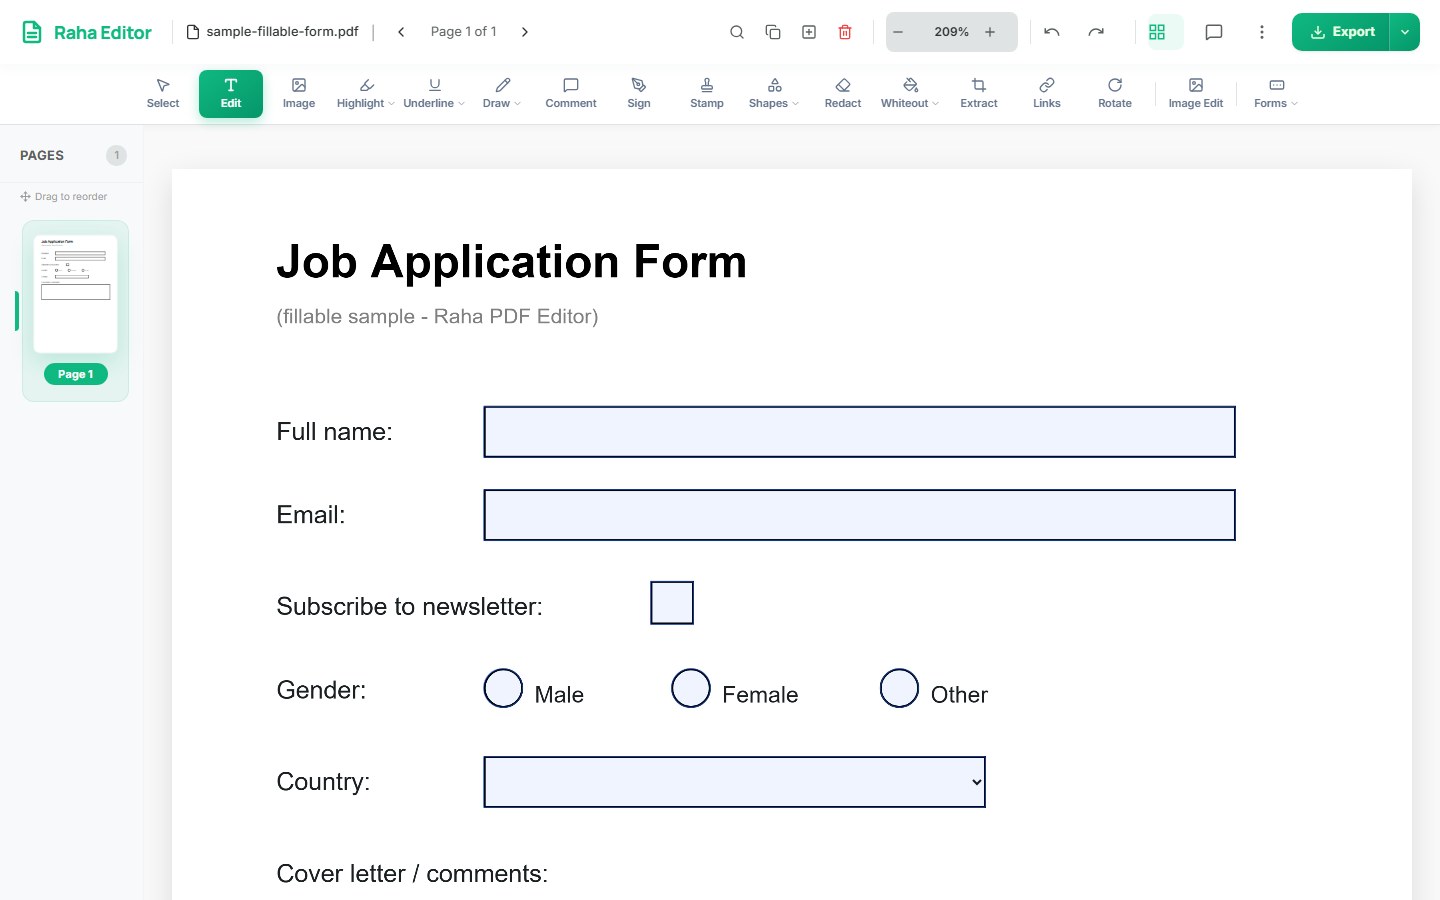Click the add page icon
This screenshot has width=1440, height=900.
coord(809,32)
